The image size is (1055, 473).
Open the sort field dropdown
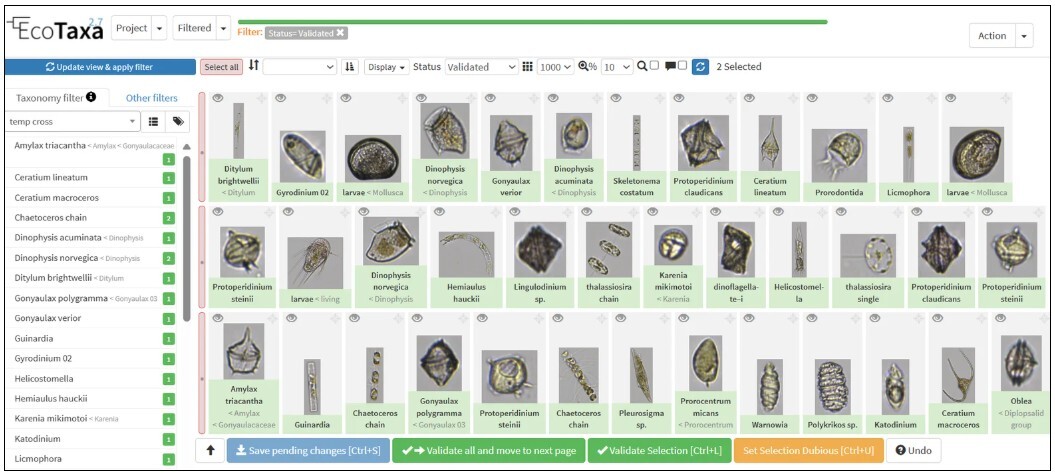pos(299,67)
